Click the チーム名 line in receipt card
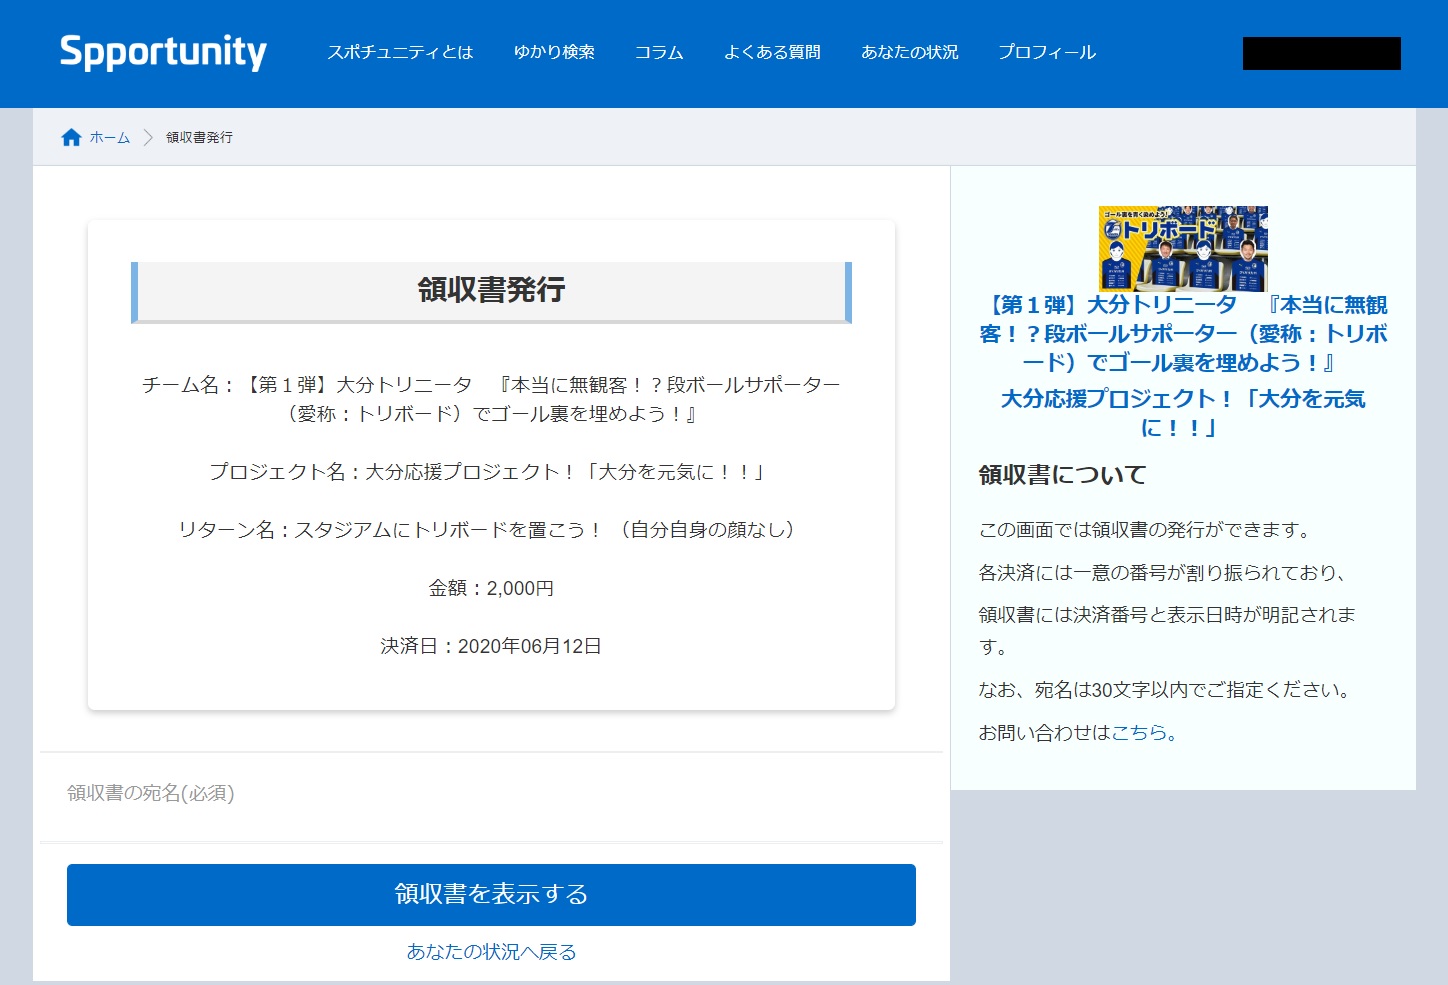 [x=491, y=399]
